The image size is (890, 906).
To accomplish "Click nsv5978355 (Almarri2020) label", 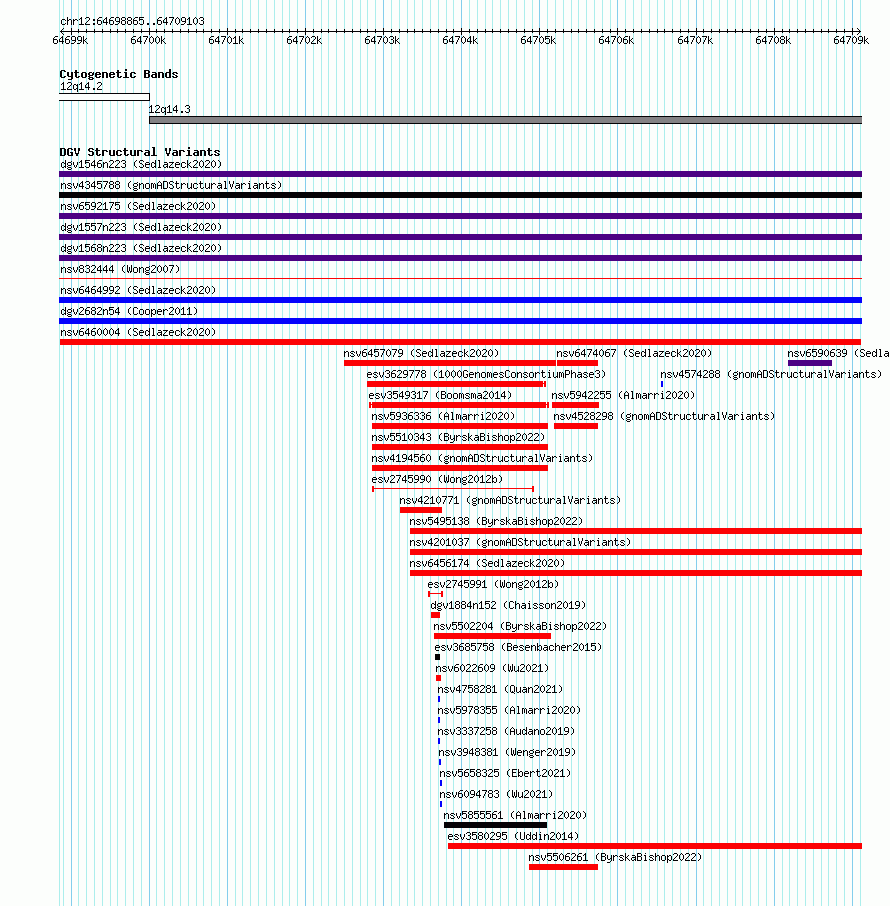I will coord(509,711).
